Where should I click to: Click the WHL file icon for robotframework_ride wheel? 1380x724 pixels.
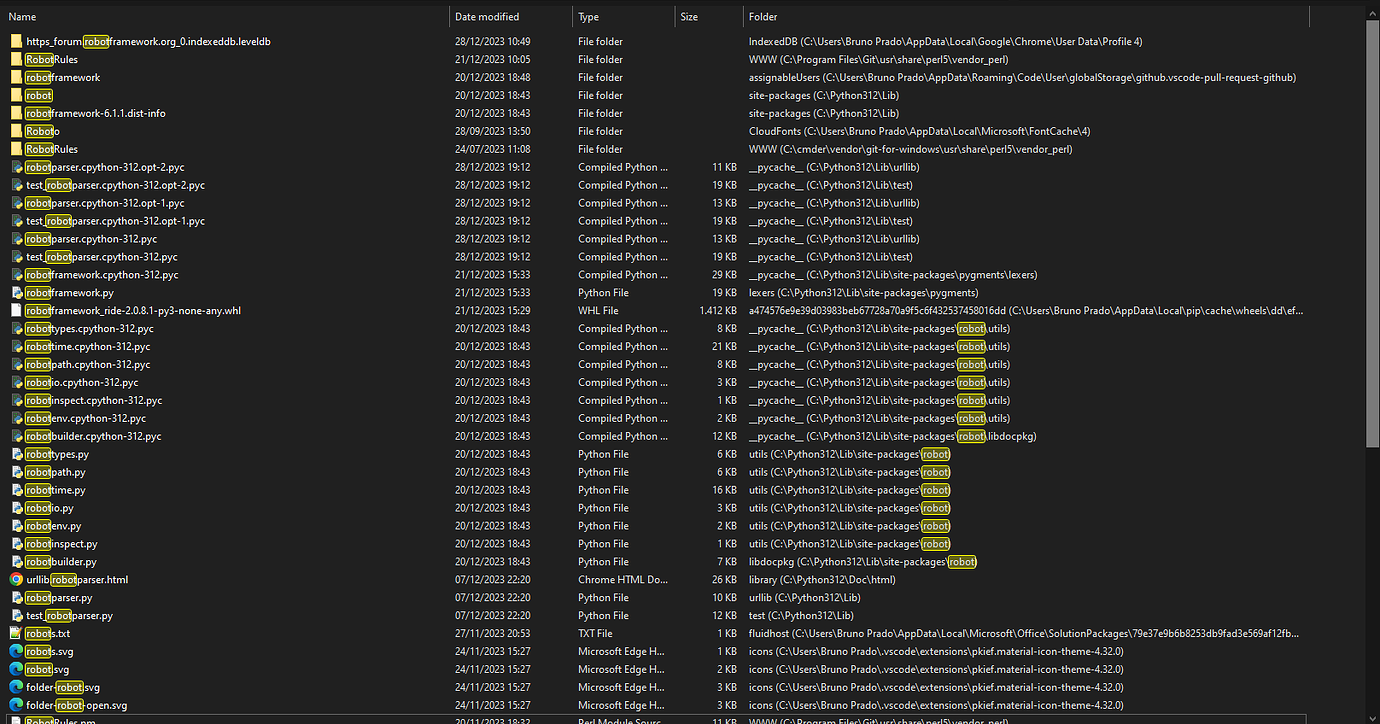click(x=15, y=310)
